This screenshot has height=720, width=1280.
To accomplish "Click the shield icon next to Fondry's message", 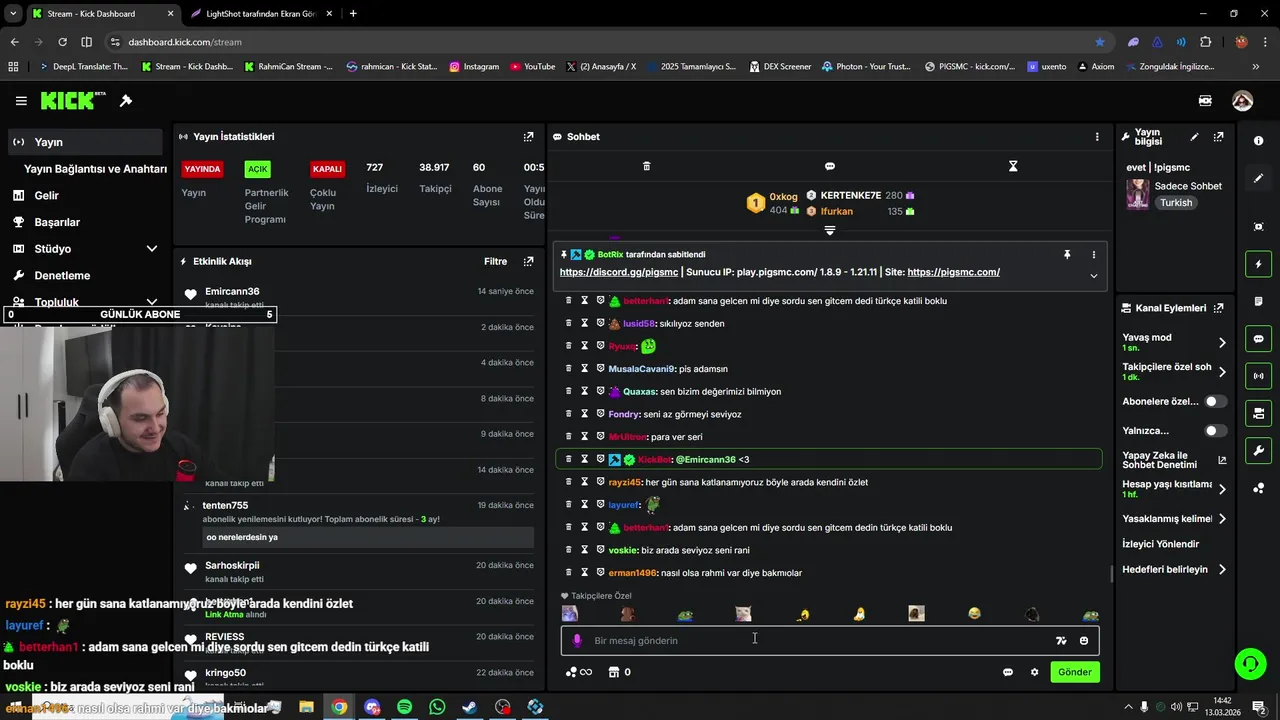I will coord(601,414).
